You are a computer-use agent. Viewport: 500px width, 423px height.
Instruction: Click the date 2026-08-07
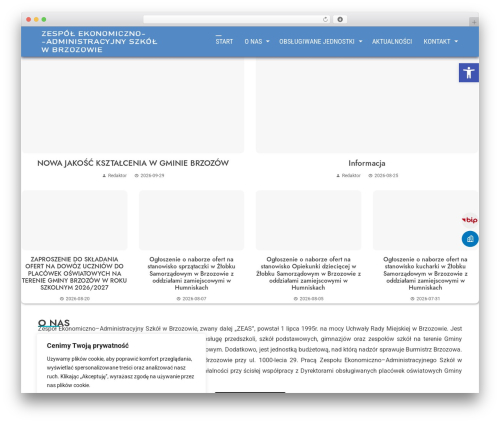click(194, 299)
